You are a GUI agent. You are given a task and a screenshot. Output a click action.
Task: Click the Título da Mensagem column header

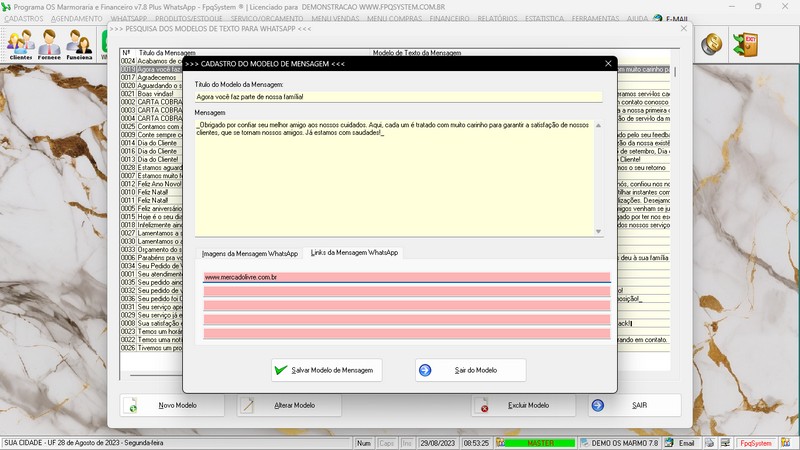tap(167, 53)
